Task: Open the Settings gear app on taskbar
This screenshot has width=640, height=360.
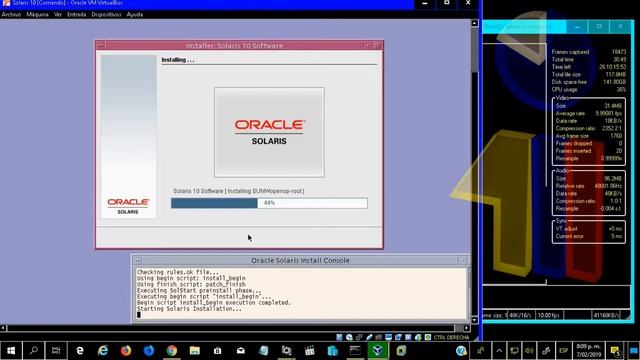Action: pyautogui.click(x=287, y=350)
